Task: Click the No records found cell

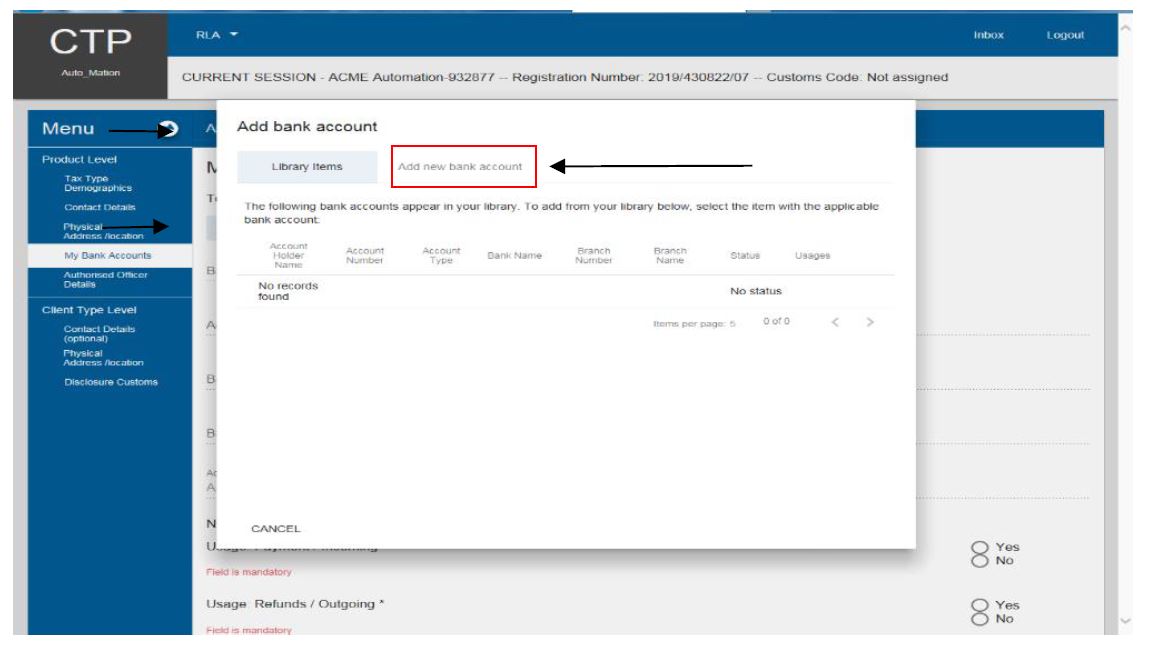Action: [288, 291]
